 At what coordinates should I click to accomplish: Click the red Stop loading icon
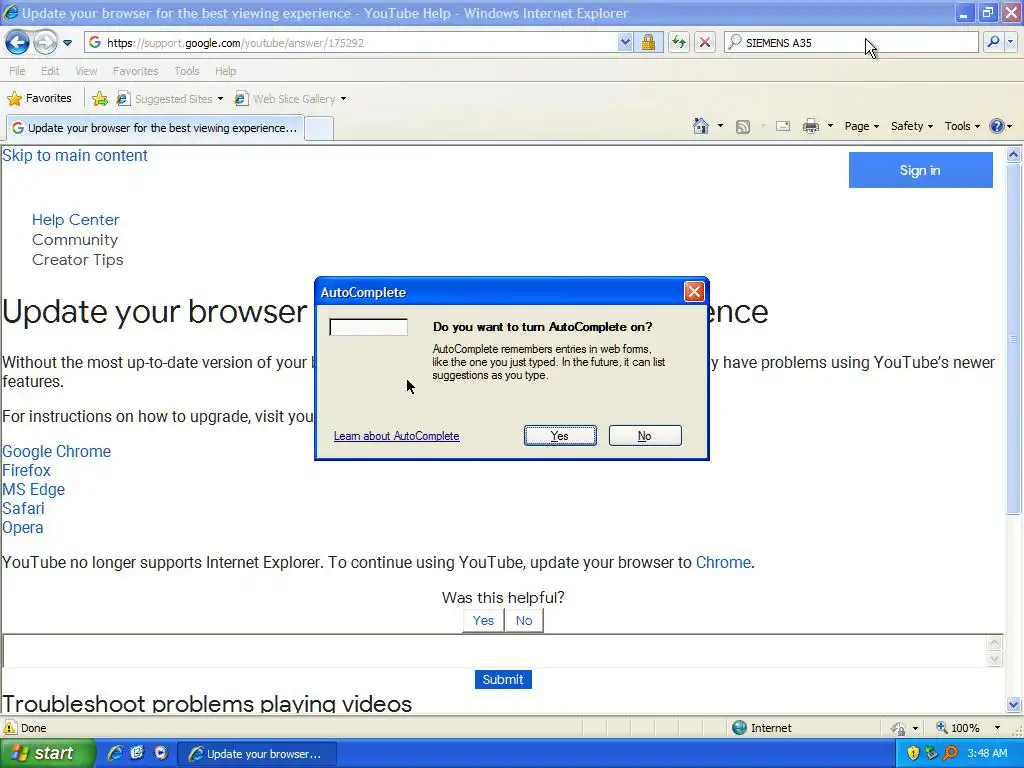pos(705,42)
